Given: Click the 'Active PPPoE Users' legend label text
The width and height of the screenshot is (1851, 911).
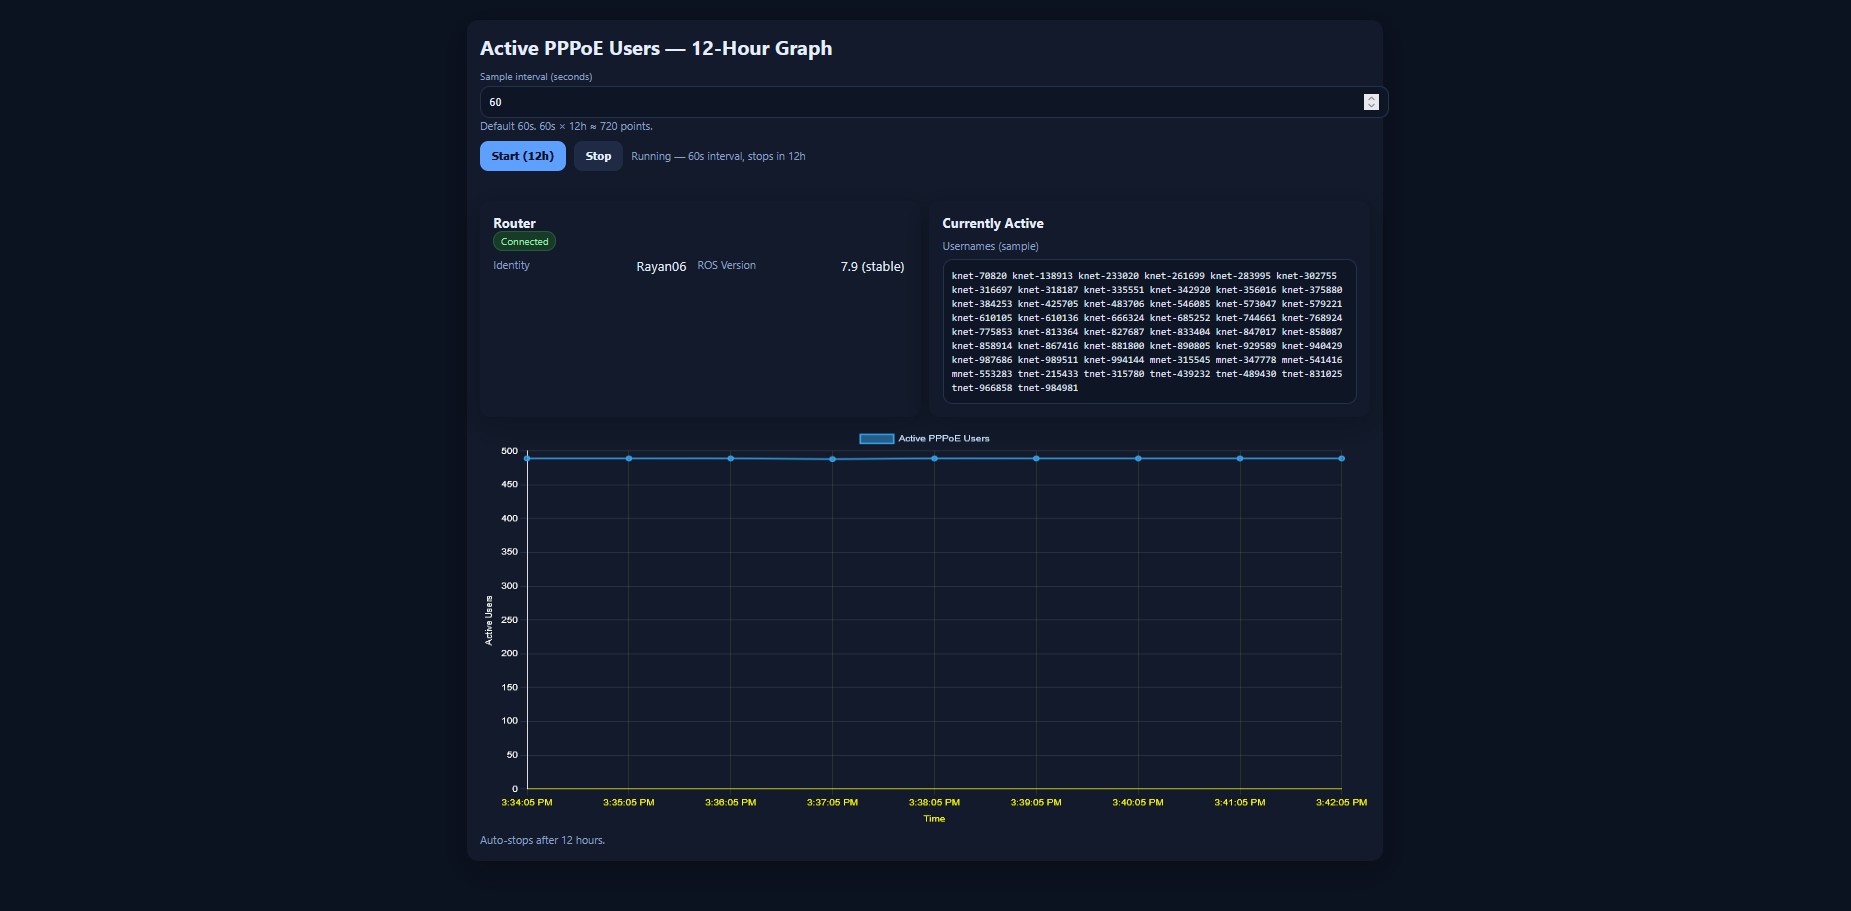Looking at the screenshot, I should 944,439.
